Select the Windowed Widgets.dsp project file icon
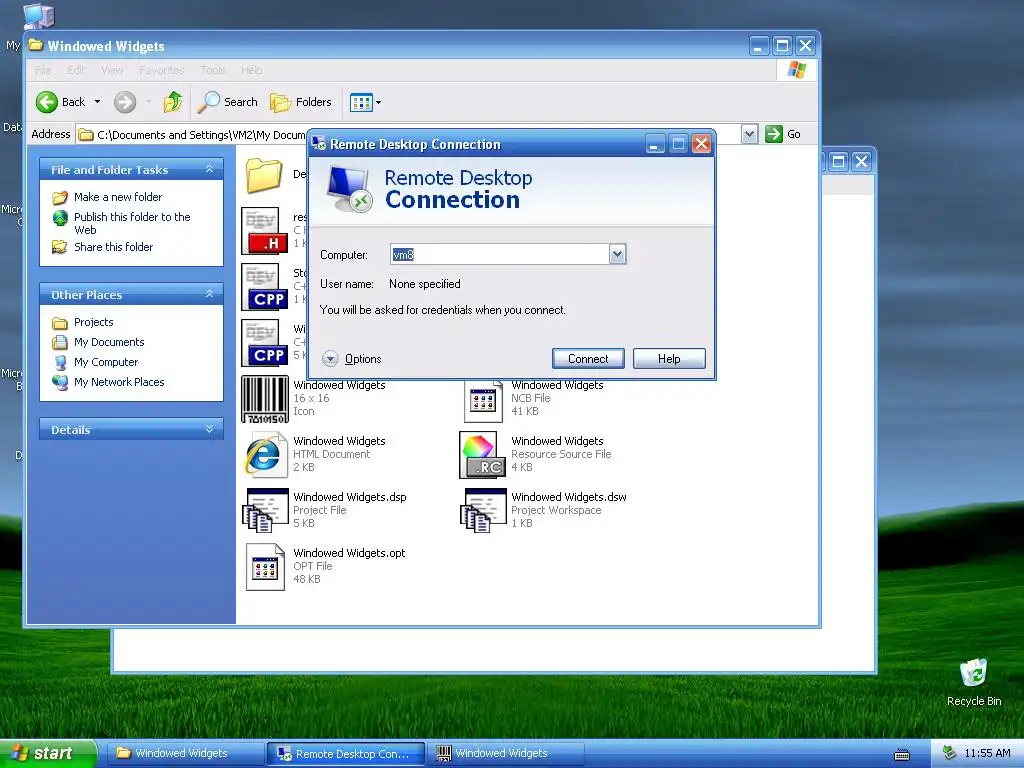This screenshot has height=768, width=1024. (265, 511)
